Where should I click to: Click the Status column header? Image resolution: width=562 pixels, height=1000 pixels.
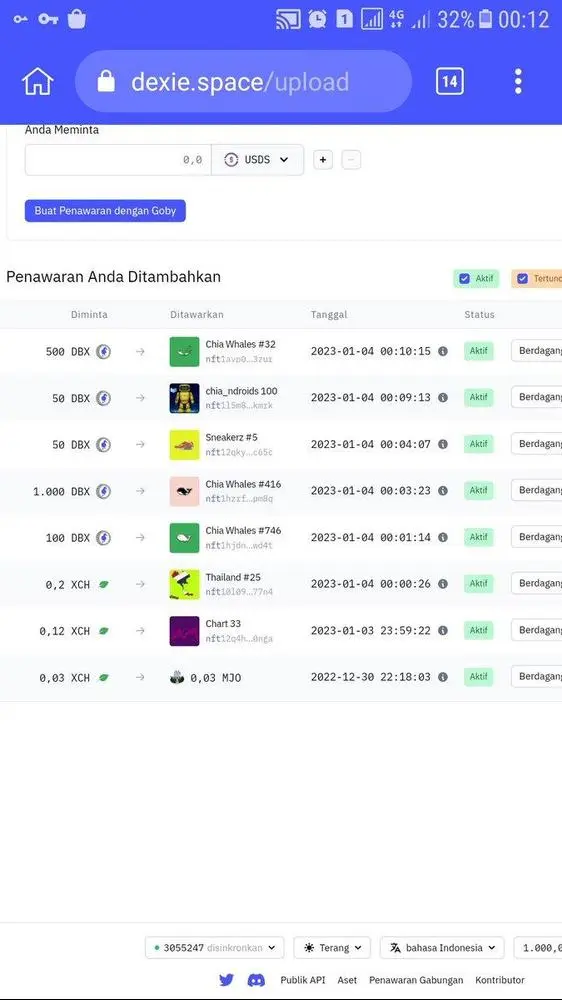click(x=479, y=314)
